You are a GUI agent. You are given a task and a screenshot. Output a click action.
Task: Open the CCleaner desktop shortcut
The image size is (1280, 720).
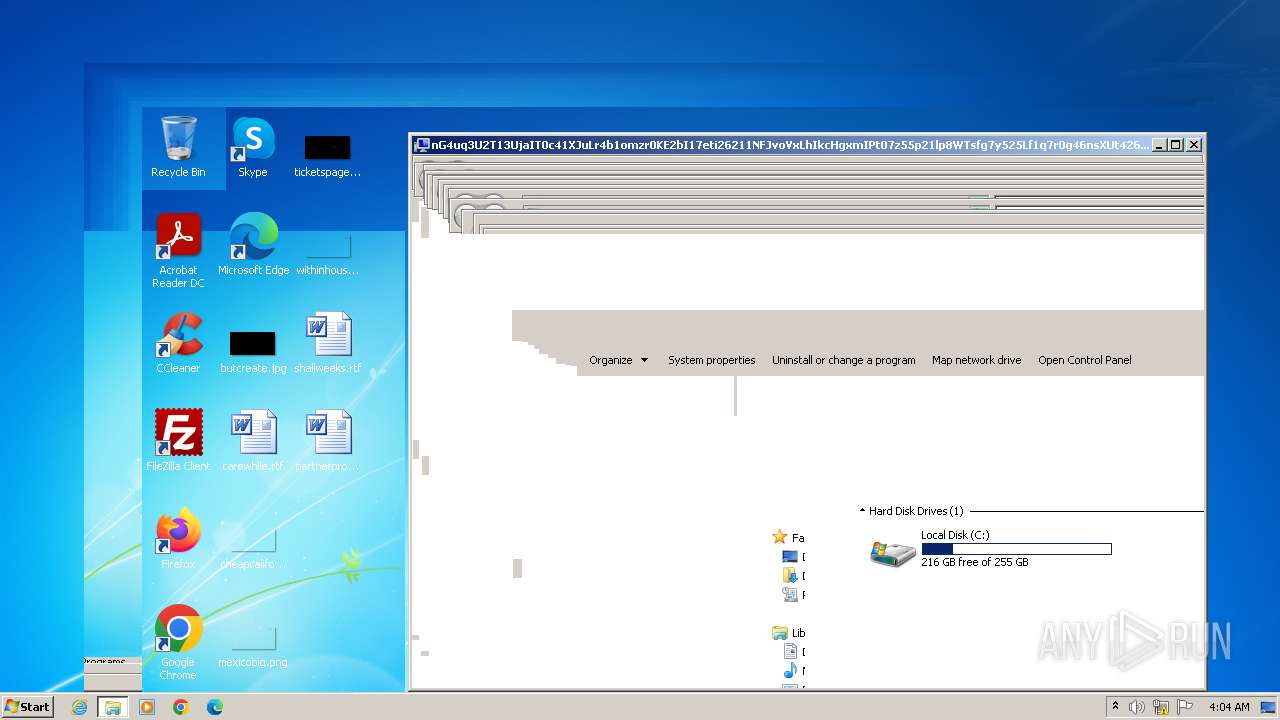178,343
